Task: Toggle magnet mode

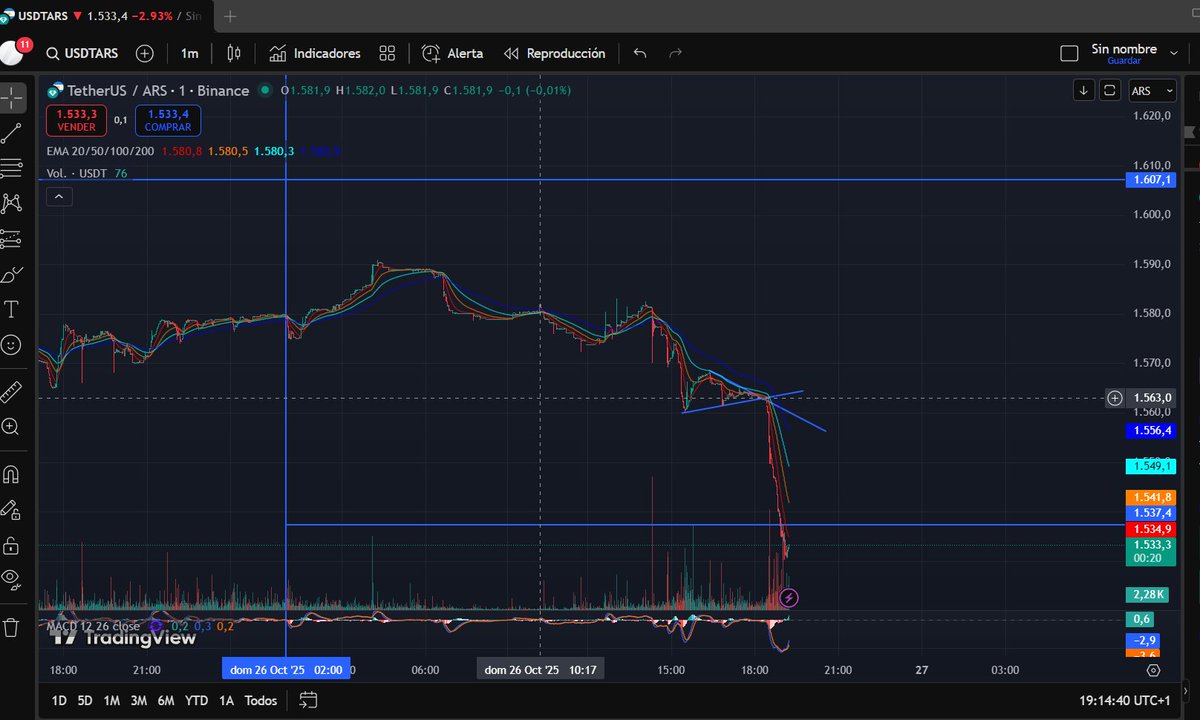Action: click(x=12, y=474)
